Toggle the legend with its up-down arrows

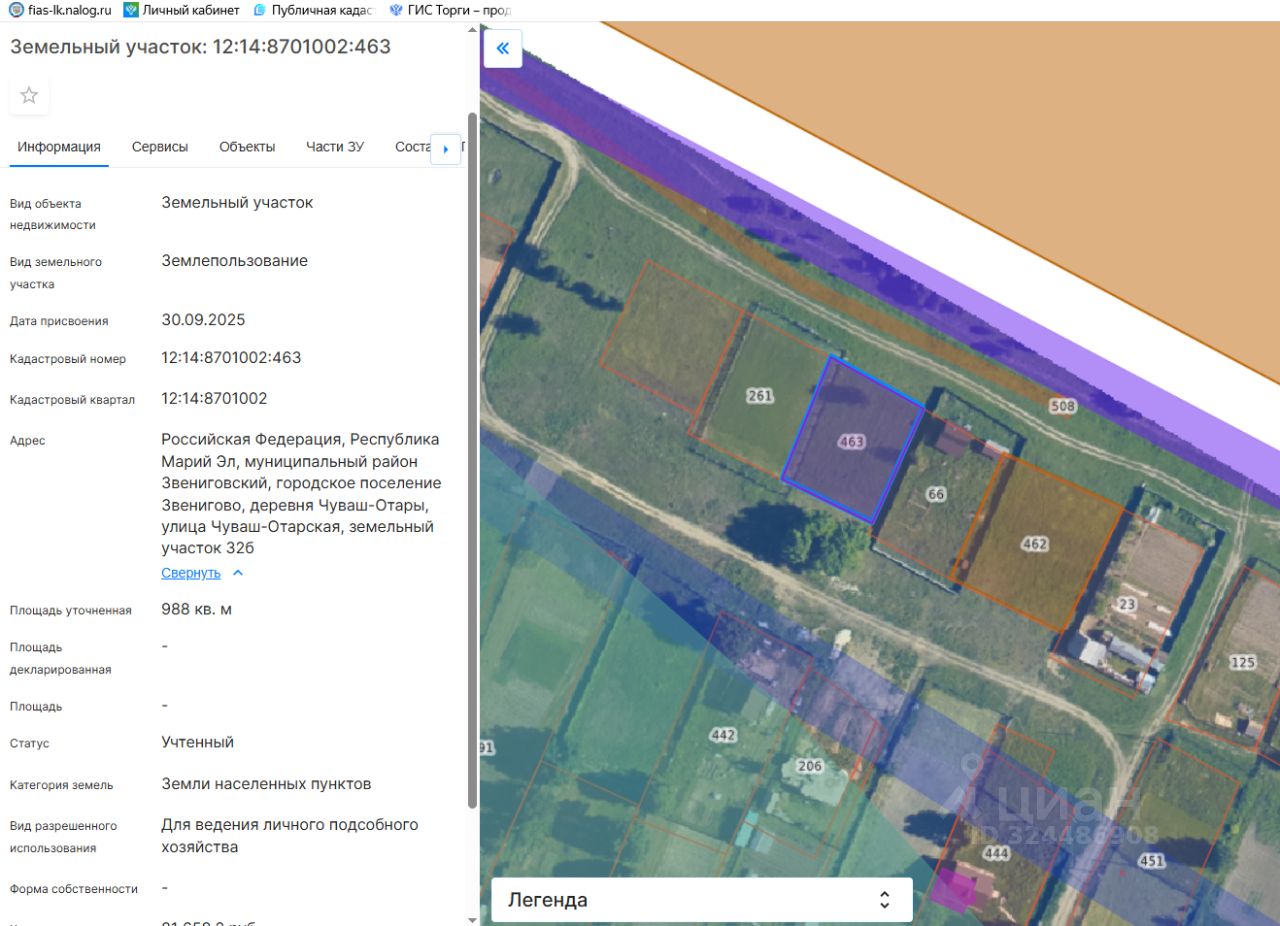[884, 900]
